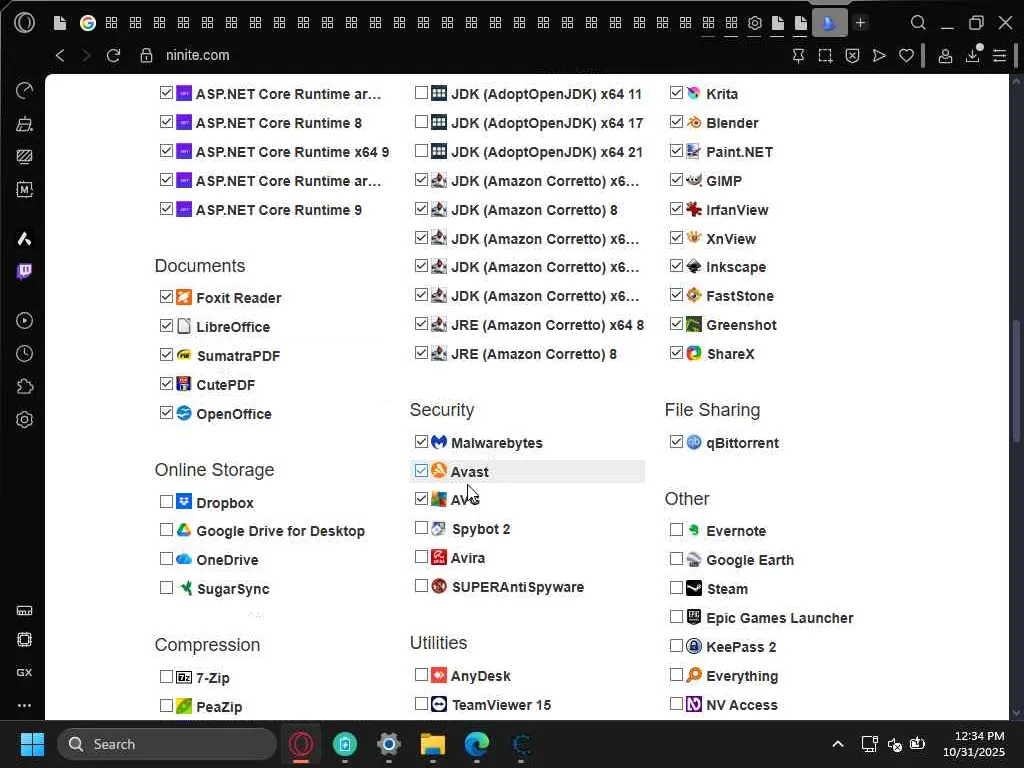1024x768 pixels.
Task: Click the OneDrive cloud icon
Action: 184,559
